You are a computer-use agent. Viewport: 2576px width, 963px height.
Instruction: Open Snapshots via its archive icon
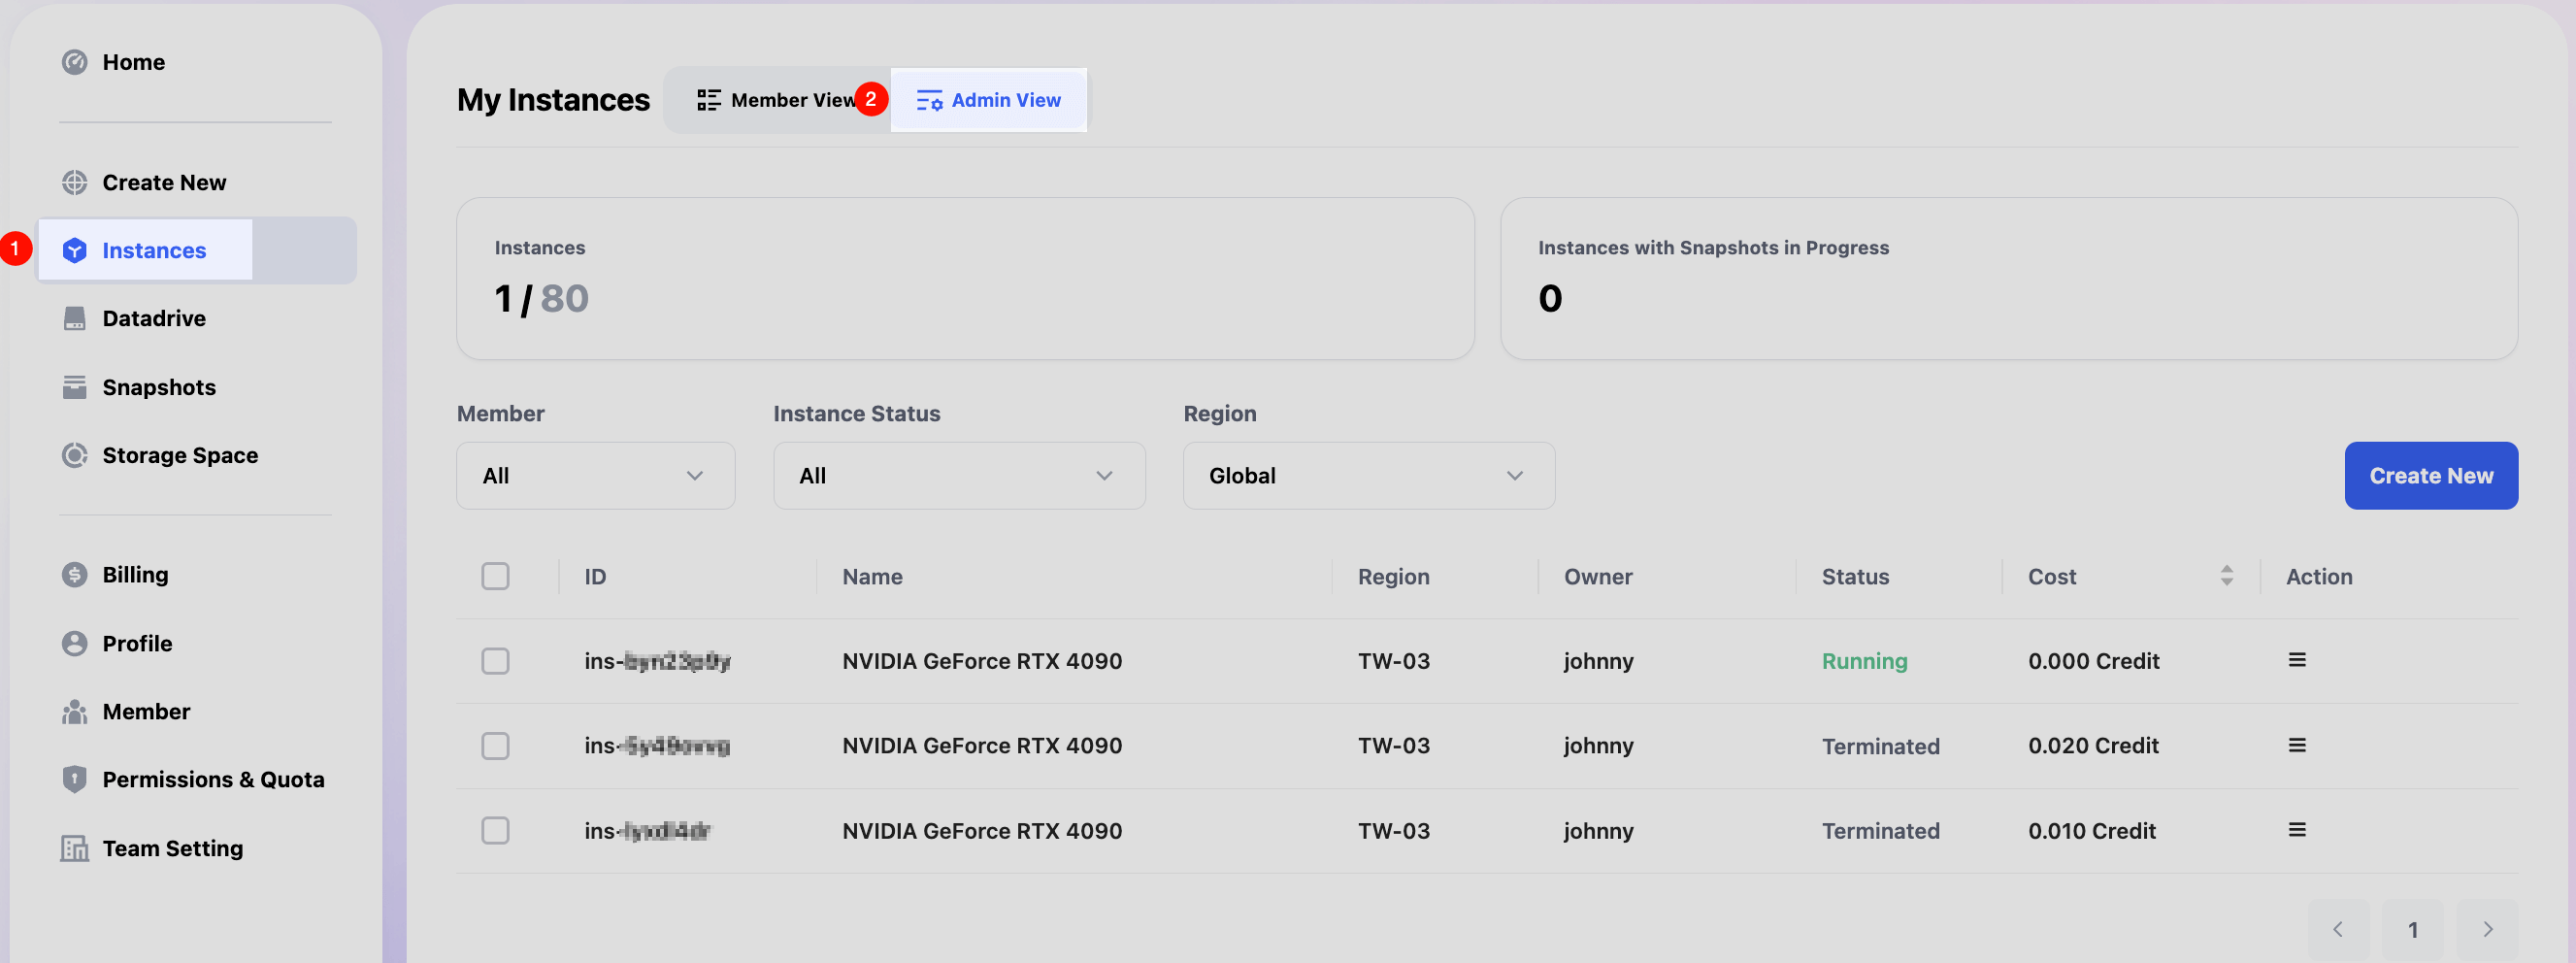74,387
